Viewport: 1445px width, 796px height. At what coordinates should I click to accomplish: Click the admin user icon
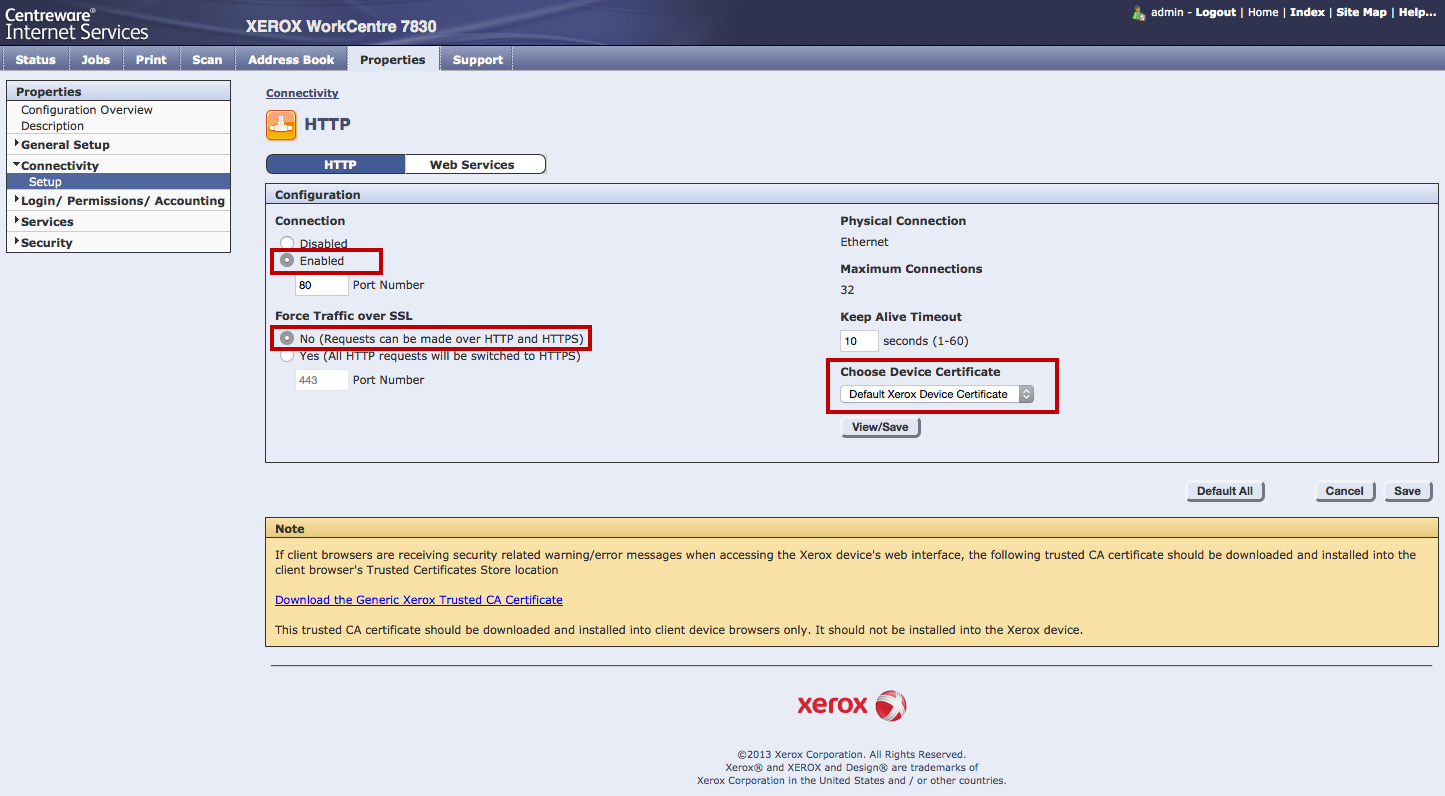coord(1138,13)
